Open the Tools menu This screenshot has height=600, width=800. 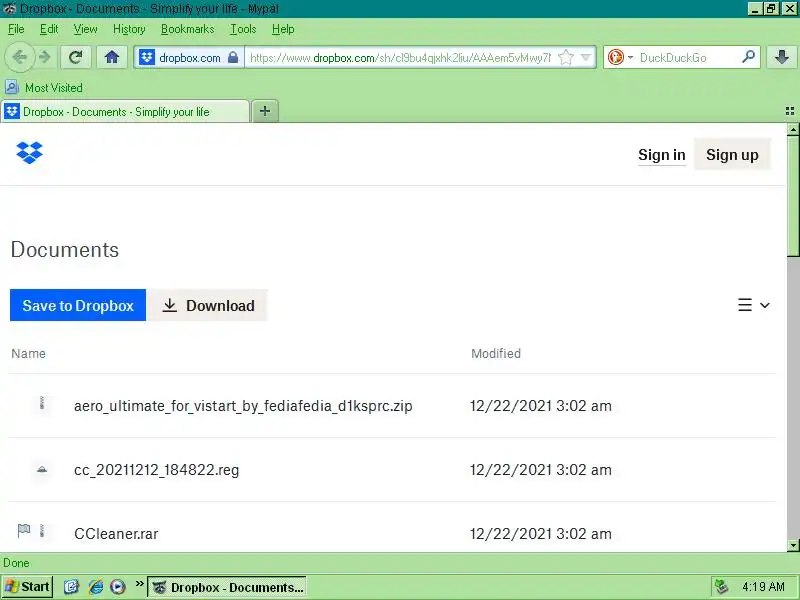(x=243, y=29)
